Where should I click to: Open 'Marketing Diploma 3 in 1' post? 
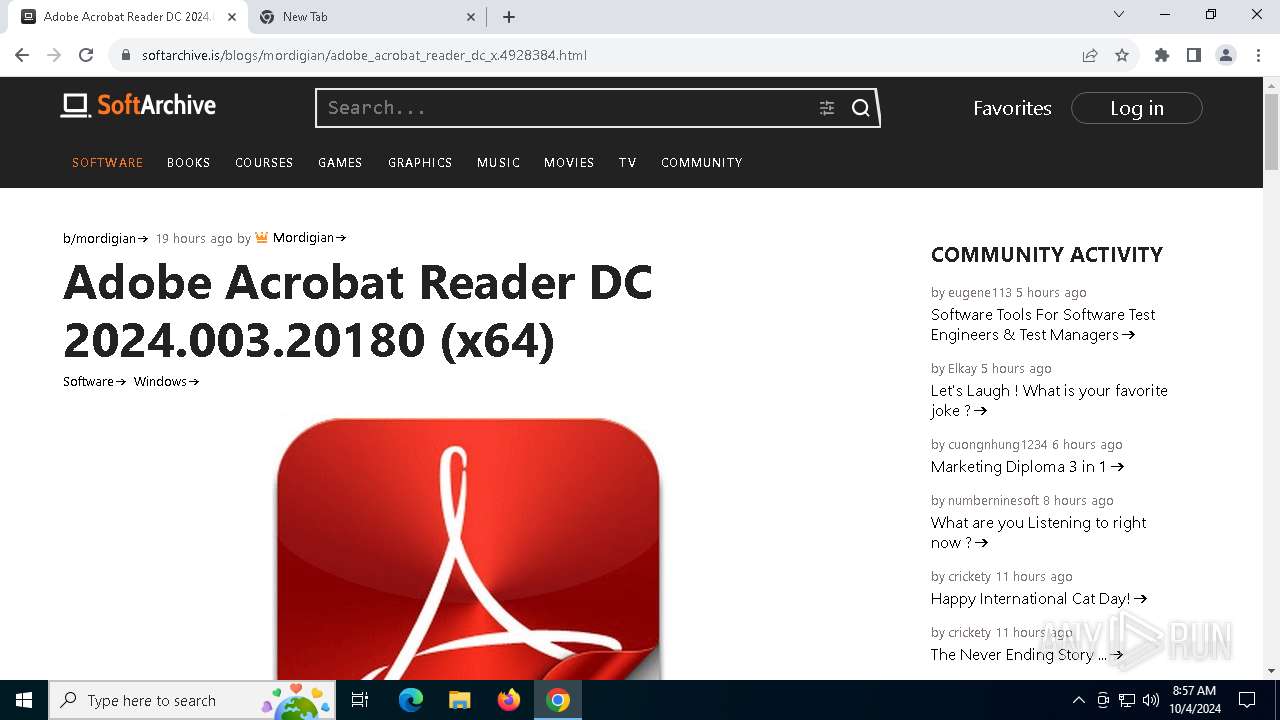coord(1027,466)
